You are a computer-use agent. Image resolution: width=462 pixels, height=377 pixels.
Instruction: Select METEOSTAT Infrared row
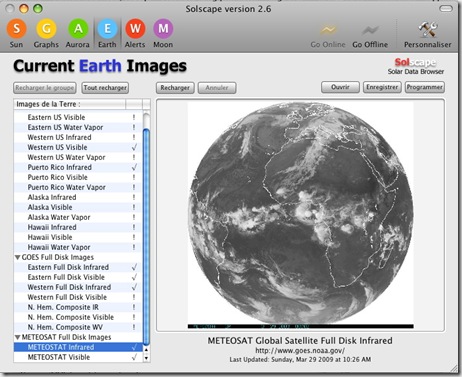pyautogui.click(x=78, y=347)
